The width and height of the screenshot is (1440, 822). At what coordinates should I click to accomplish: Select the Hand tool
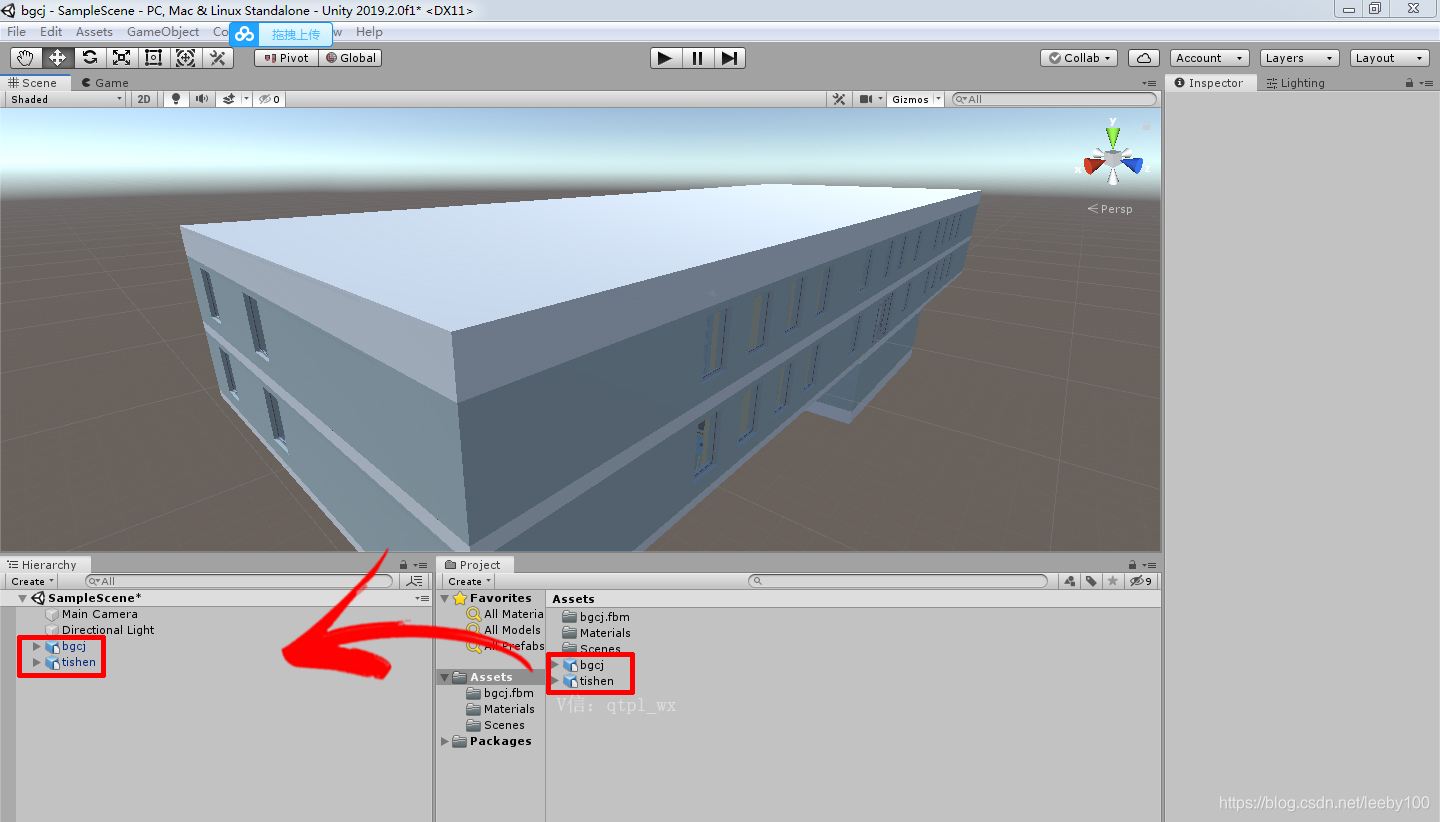point(25,58)
